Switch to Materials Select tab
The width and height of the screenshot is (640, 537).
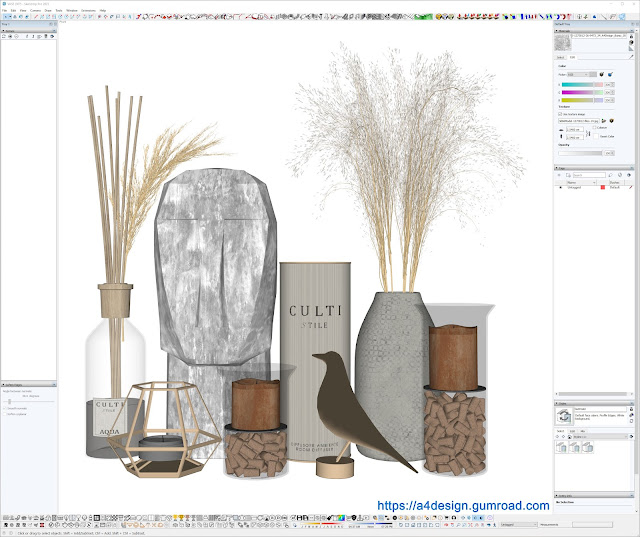point(560,58)
